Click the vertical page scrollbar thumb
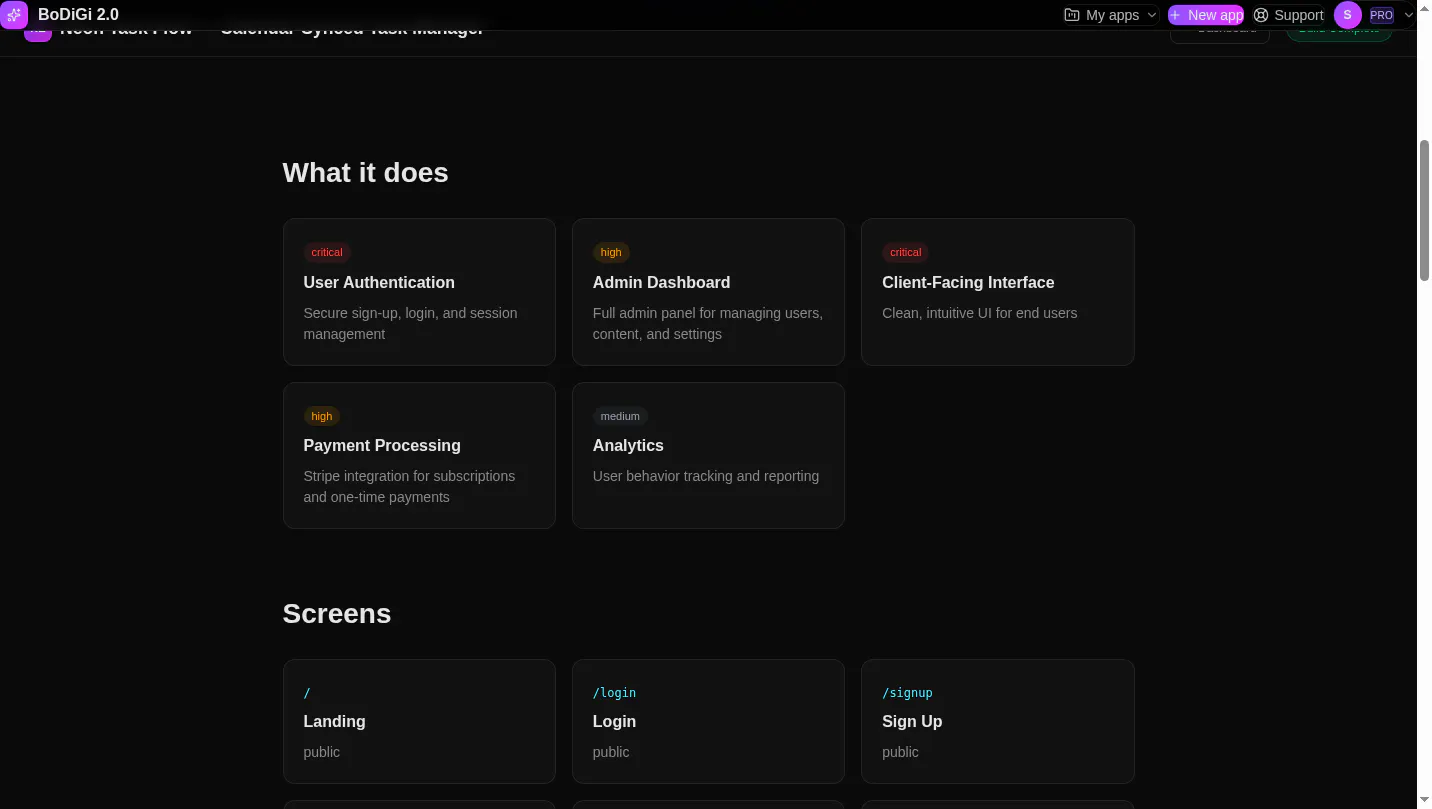1432x809 pixels. tap(1425, 210)
